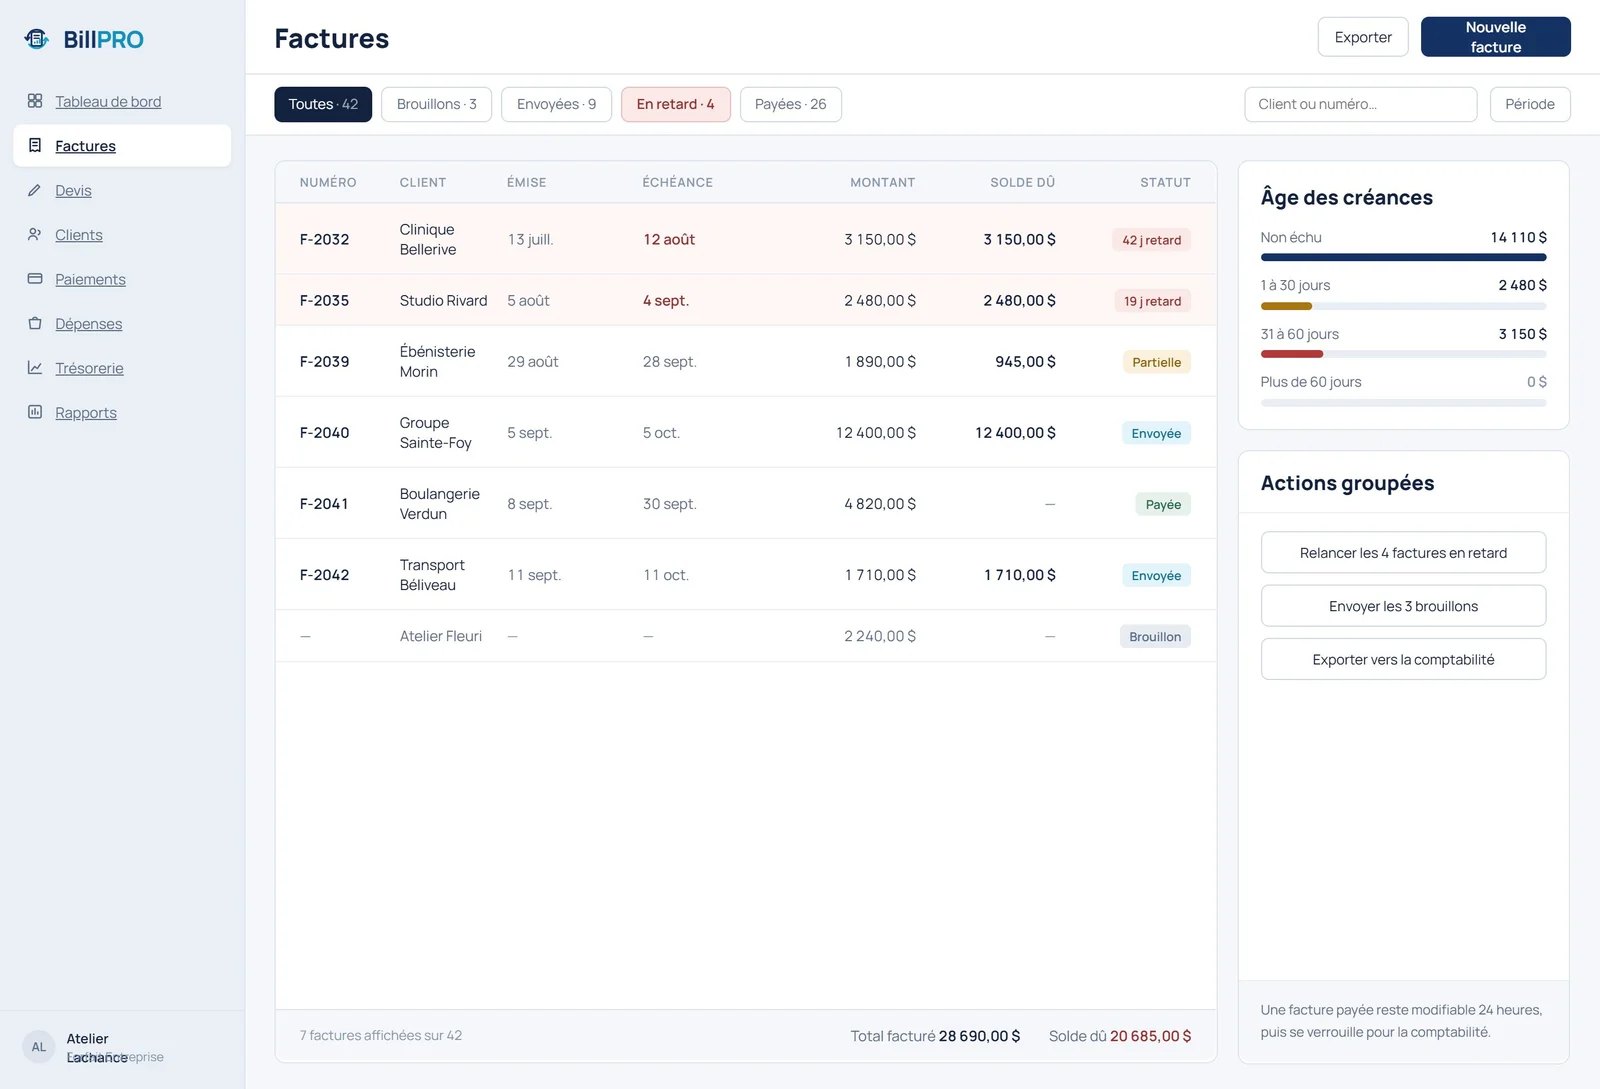This screenshot has height=1089, width=1600.
Task: Sort by the ÉCHÉANCE column header
Action: pyautogui.click(x=677, y=182)
